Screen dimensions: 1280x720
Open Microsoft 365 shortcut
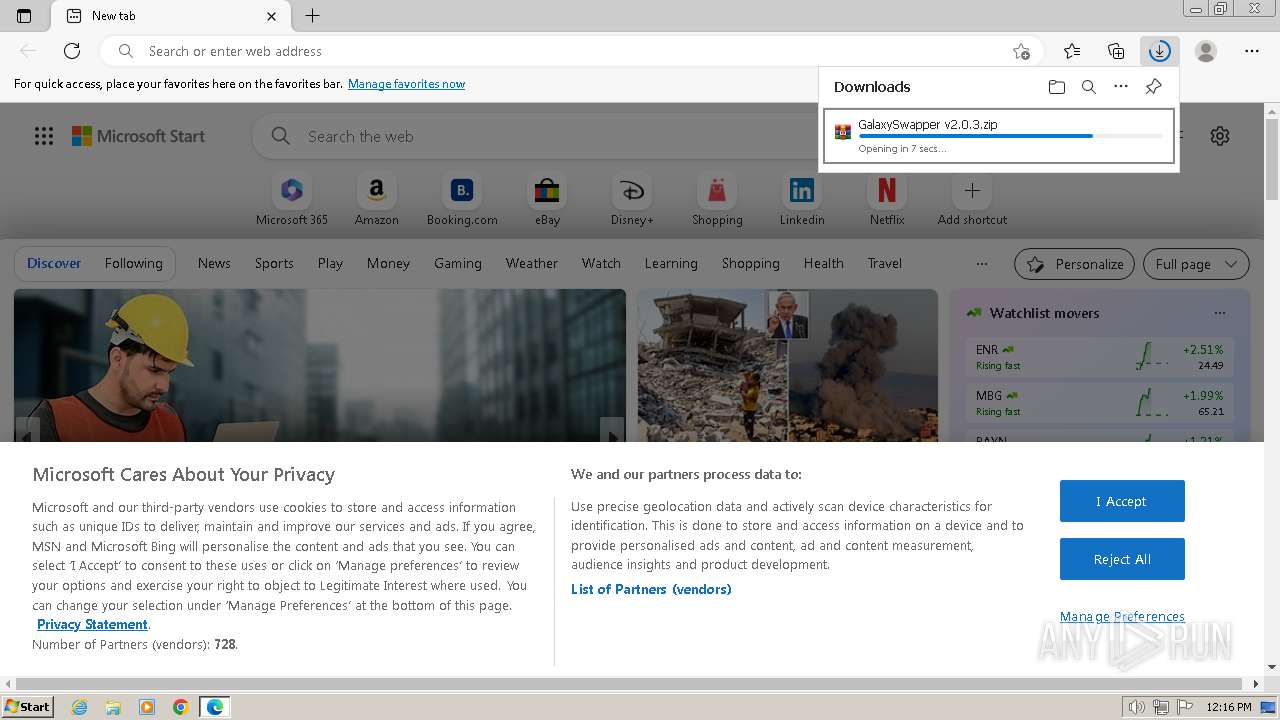pyautogui.click(x=292, y=199)
